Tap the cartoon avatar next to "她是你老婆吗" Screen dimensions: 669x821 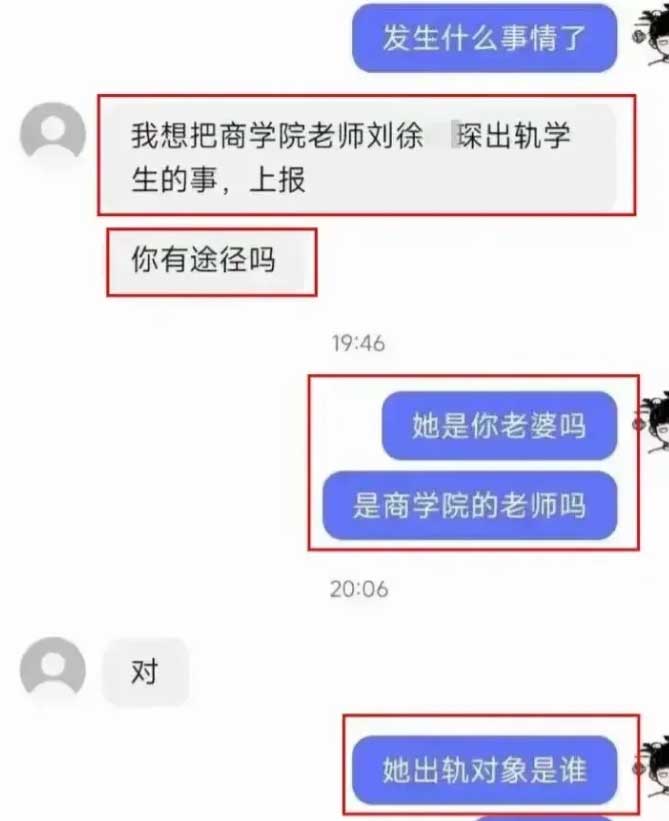pyautogui.click(x=651, y=424)
